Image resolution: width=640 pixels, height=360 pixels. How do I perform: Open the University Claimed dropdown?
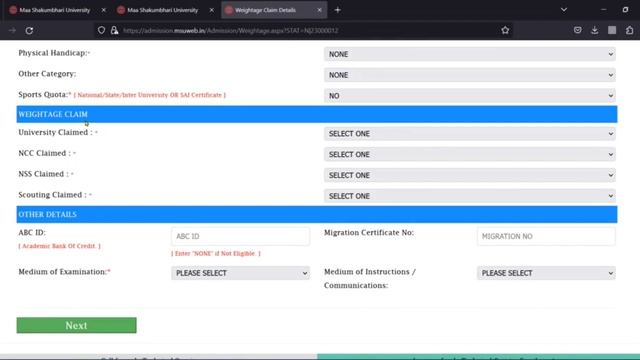470,134
